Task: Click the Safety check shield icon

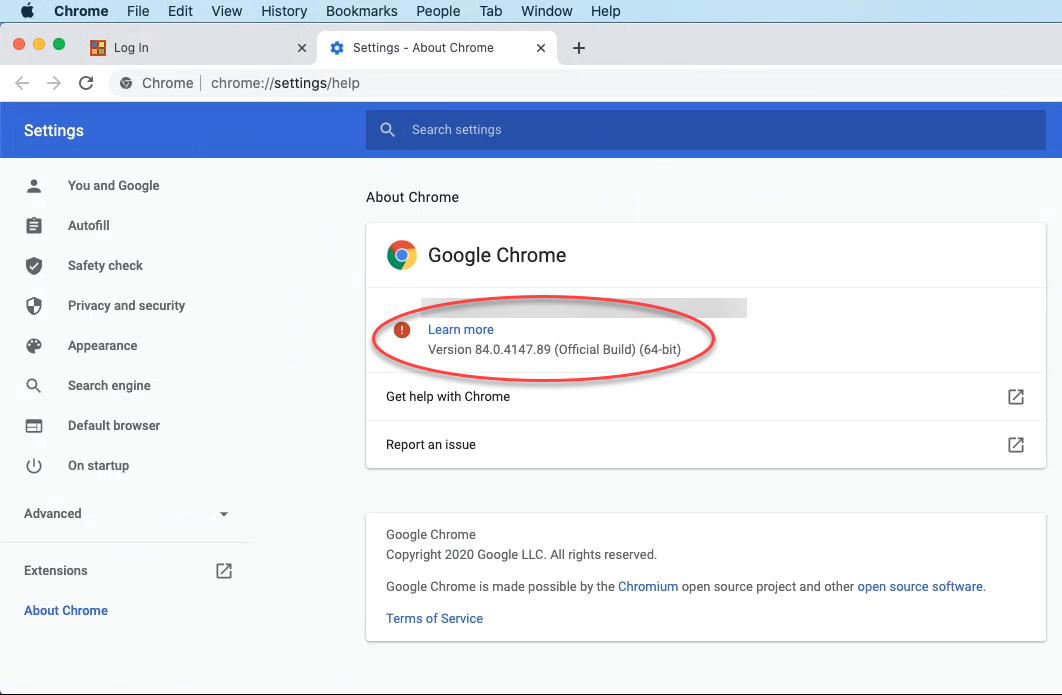Action: tap(34, 266)
